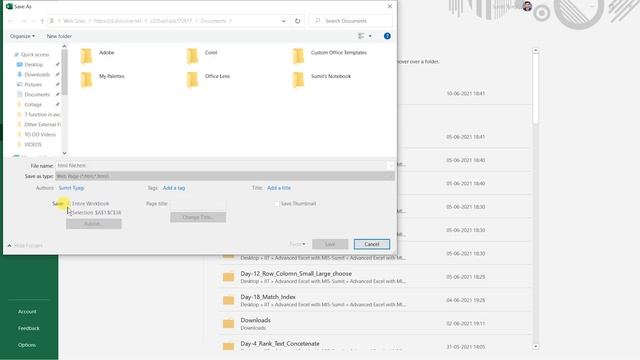640x360 pixels.
Task: Open the Corel folder
Action: (x=202, y=55)
